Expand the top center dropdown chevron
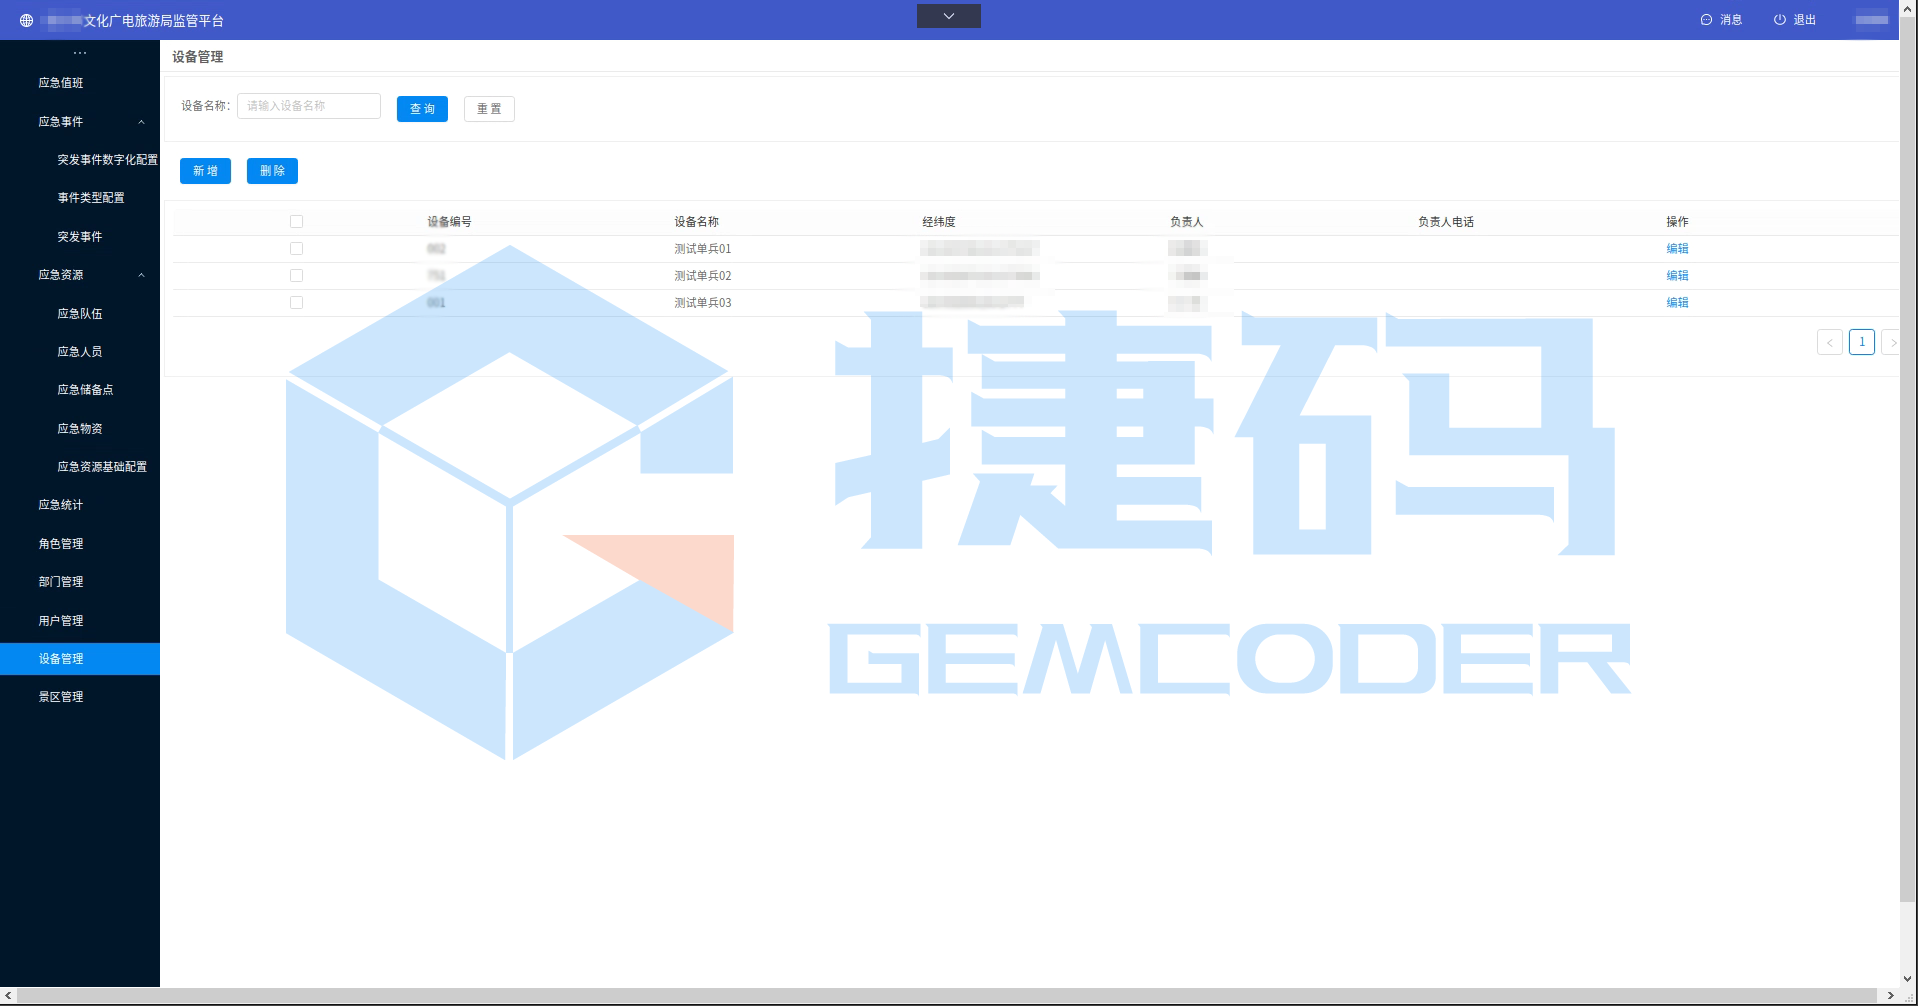This screenshot has height=1006, width=1918. click(x=948, y=16)
